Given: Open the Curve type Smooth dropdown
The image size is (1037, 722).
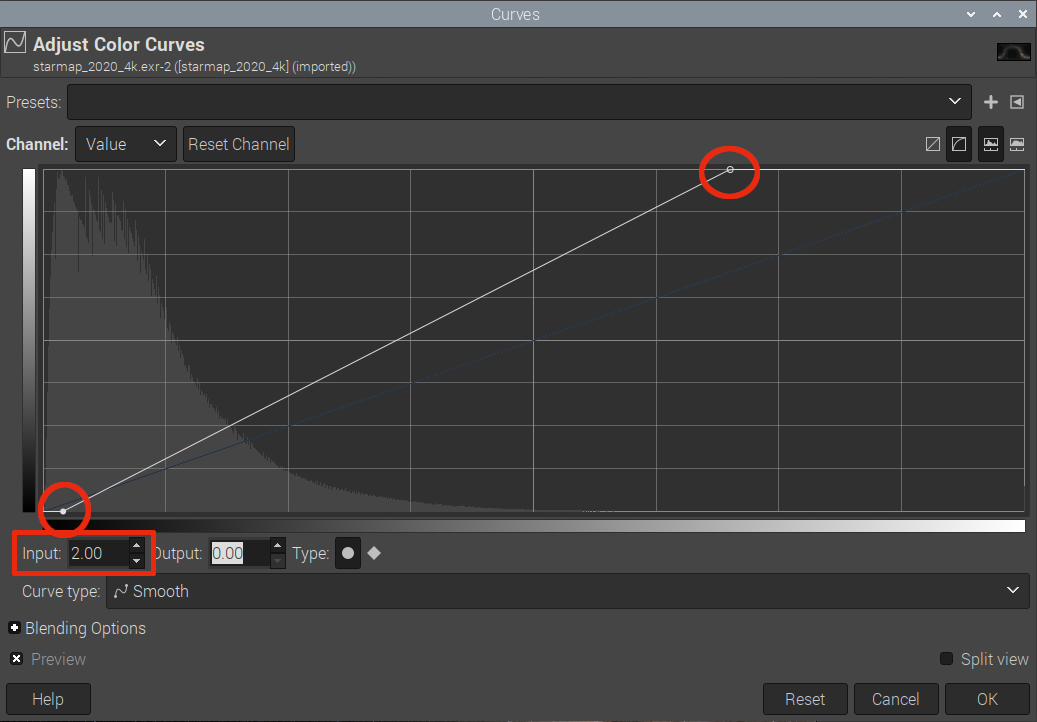Looking at the screenshot, I should [568, 591].
